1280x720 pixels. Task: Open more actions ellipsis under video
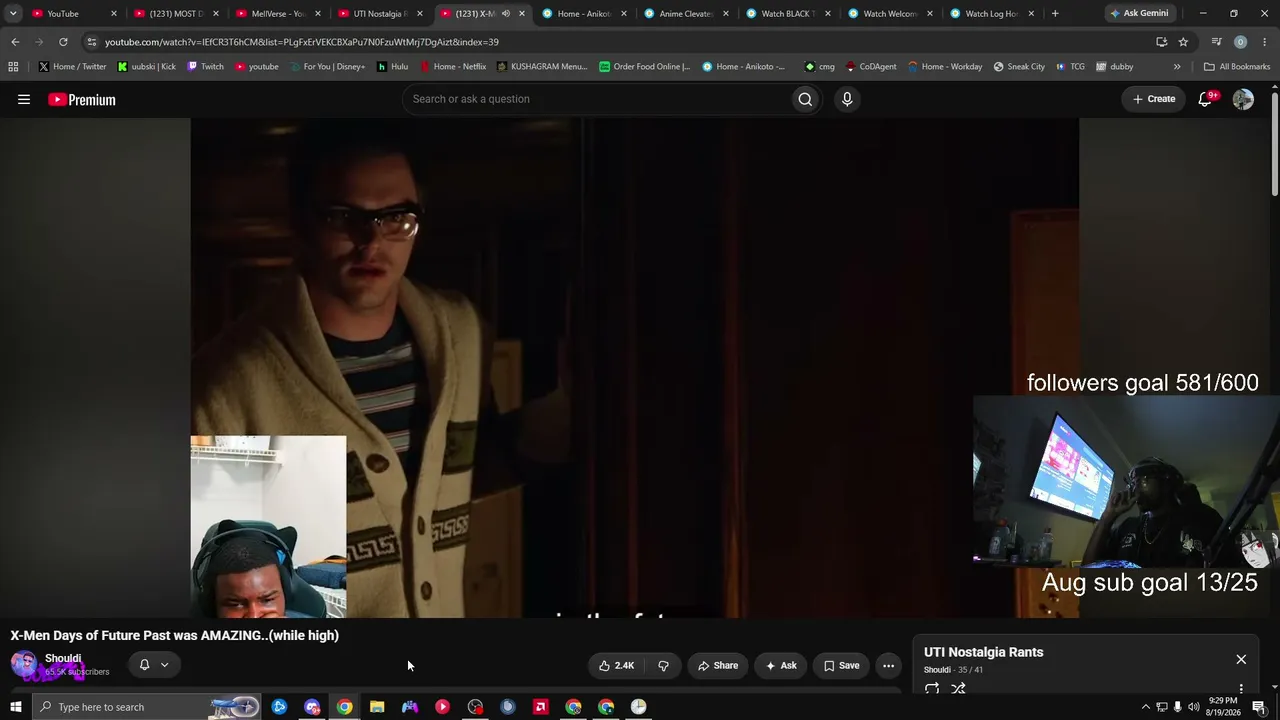888,666
